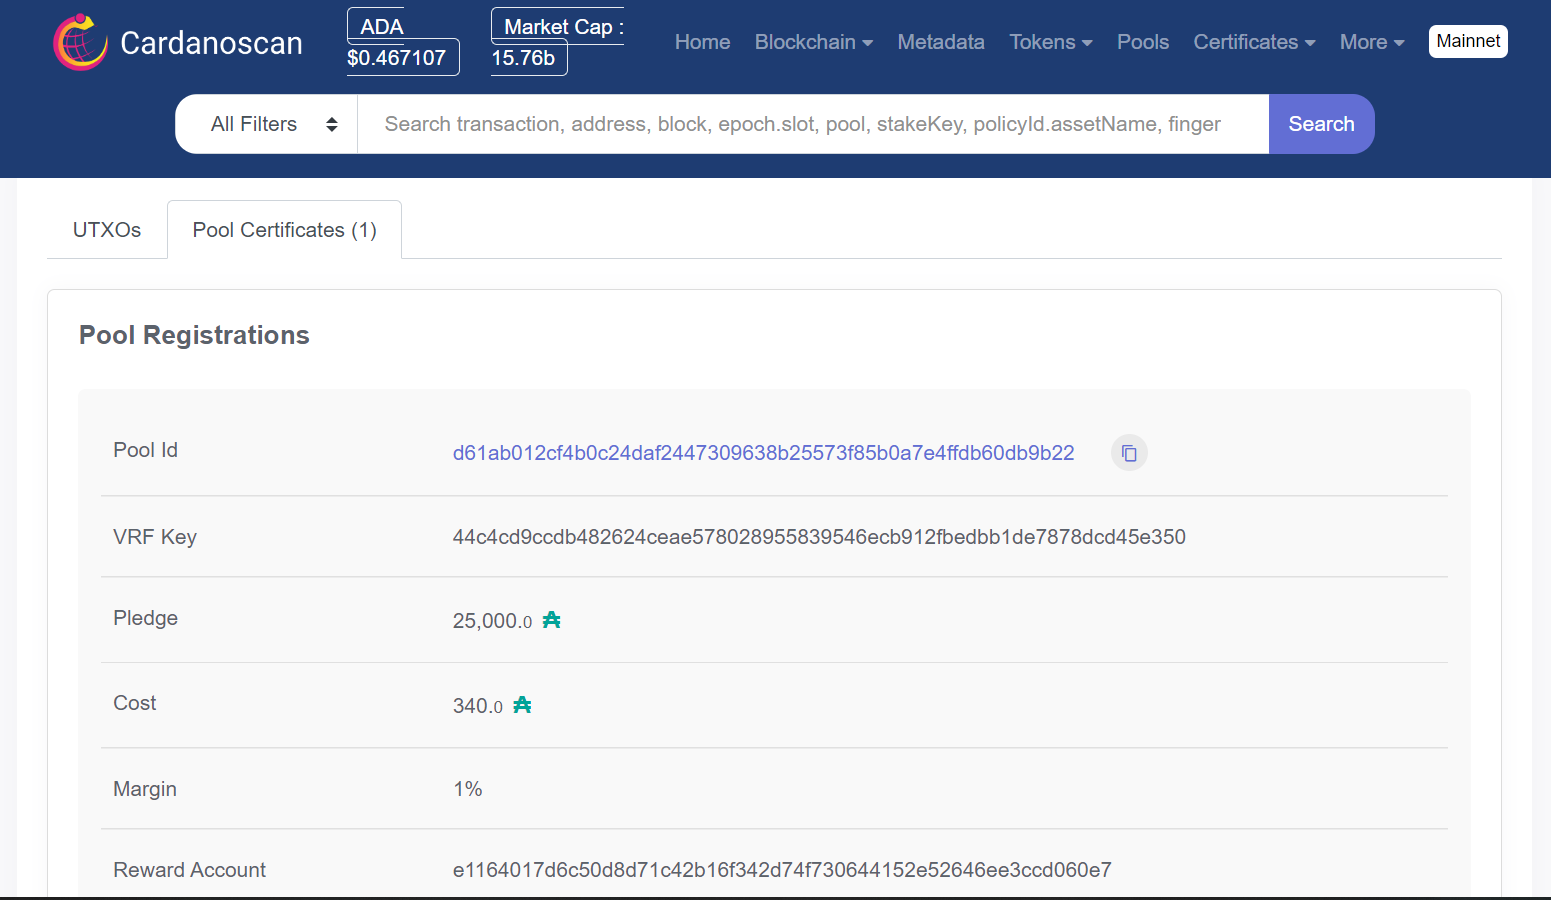Copy the Pool Id to clipboard
1551x900 pixels.
(x=1129, y=453)
